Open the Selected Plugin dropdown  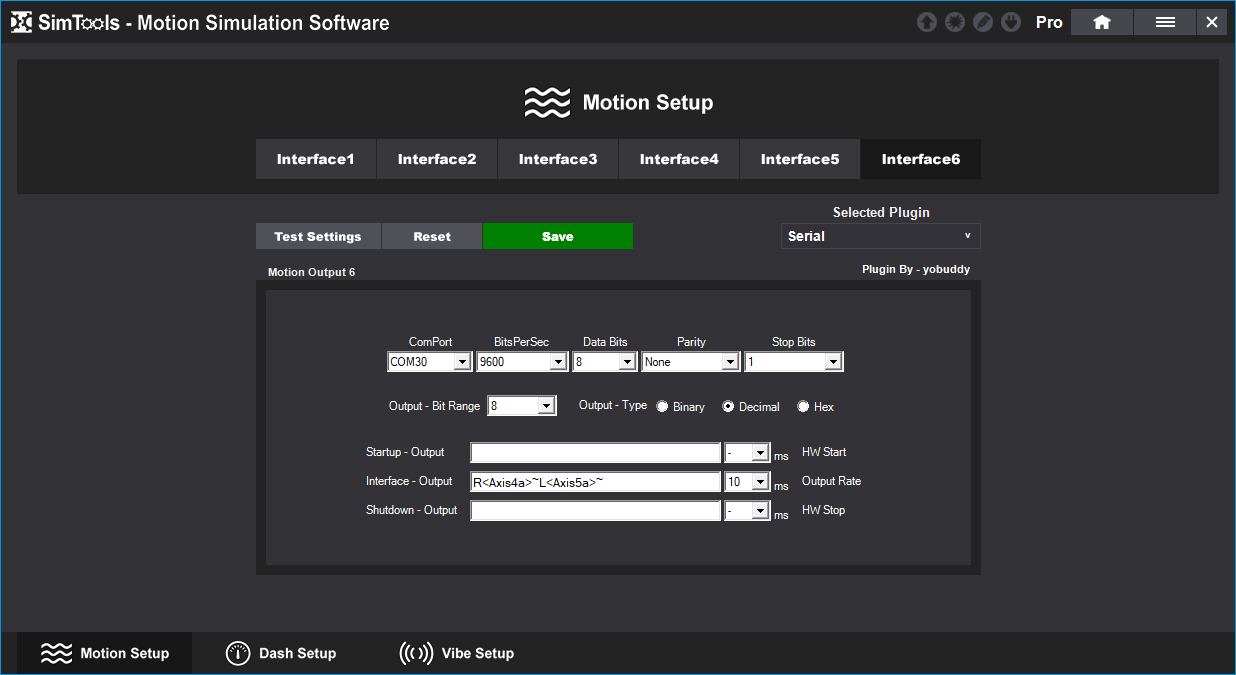pyautogui.click(x=881, y=236)
